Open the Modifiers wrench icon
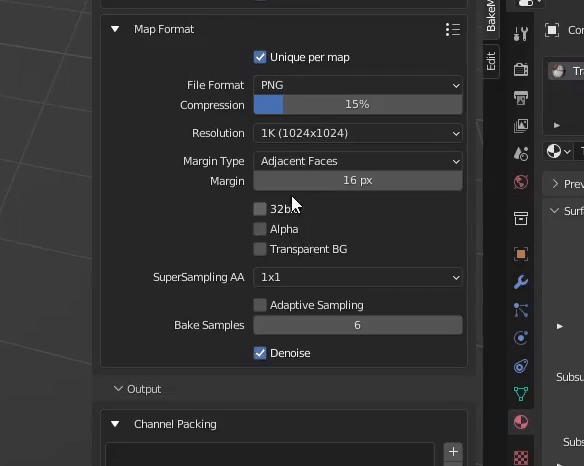 click(x=521, y=282)
